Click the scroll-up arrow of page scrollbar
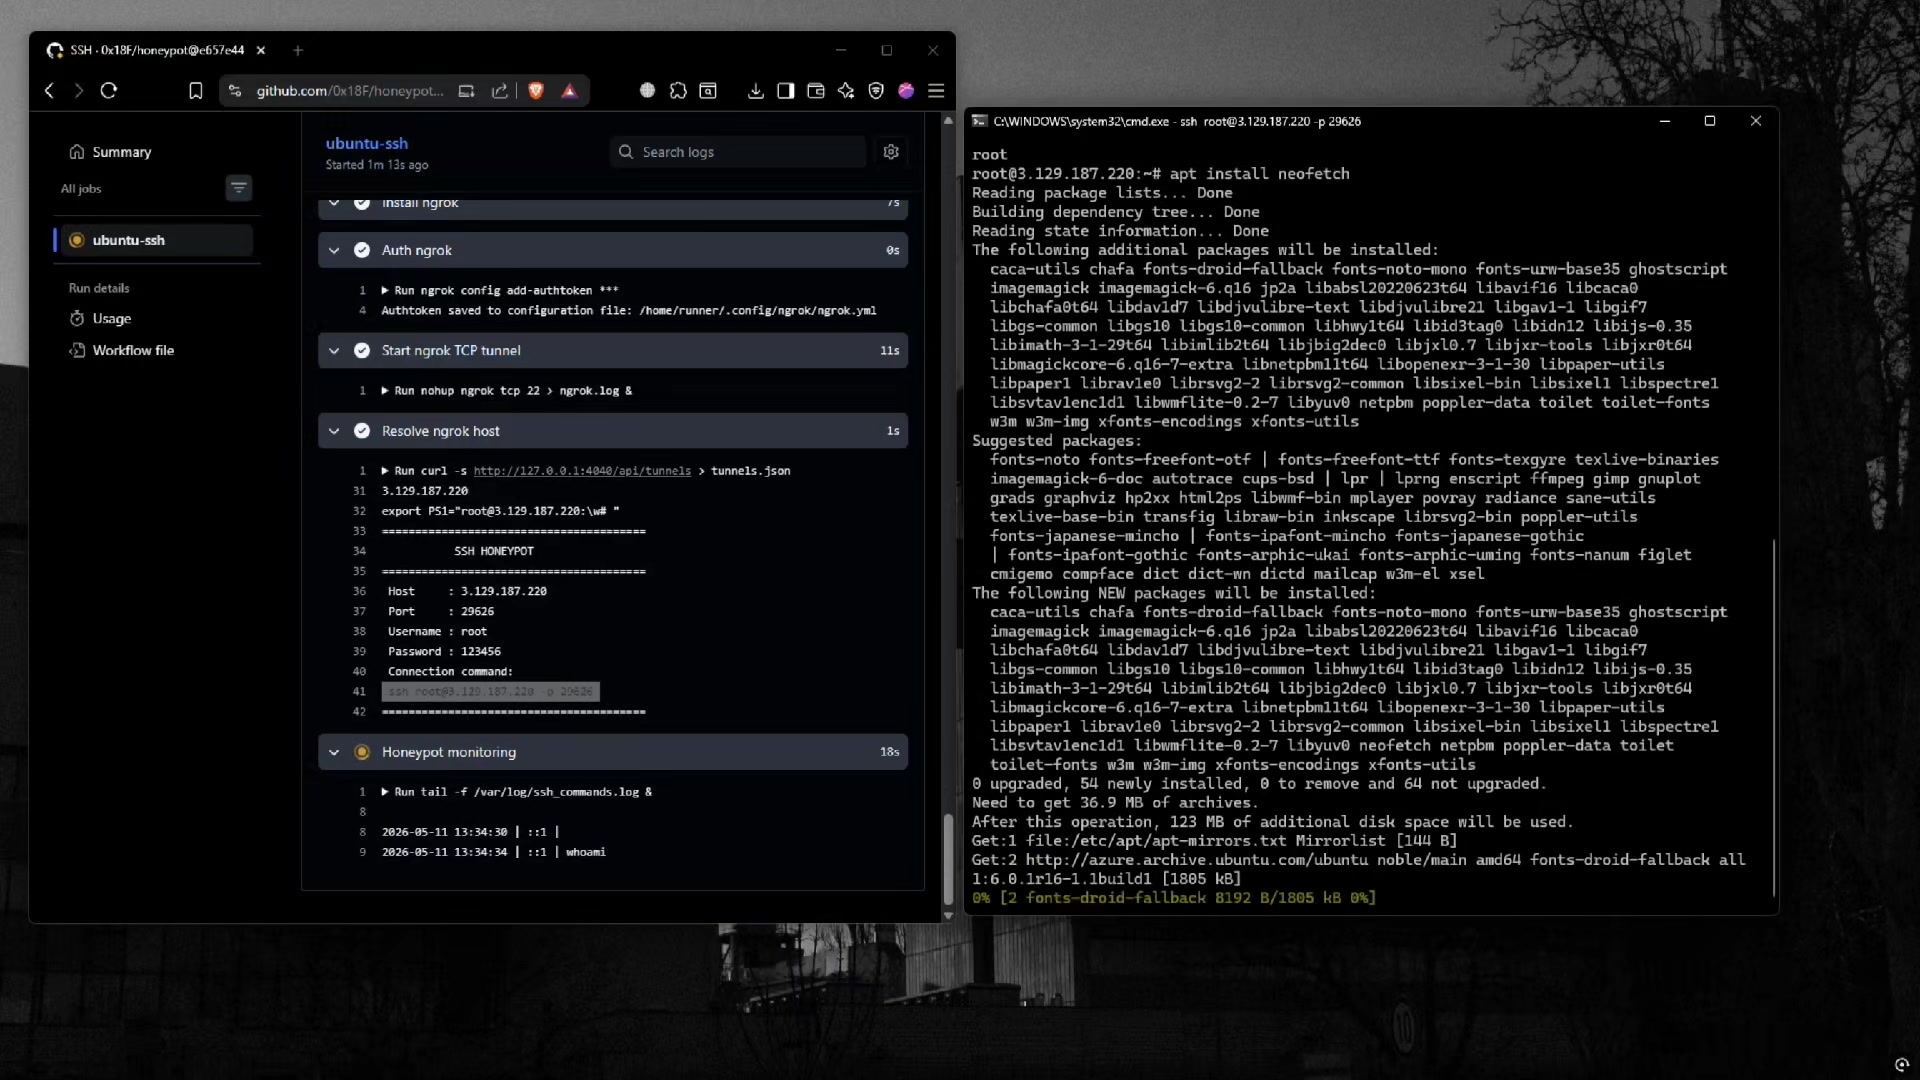The height and width of the screenshot is (1080, 1920). [x=948, y=120]
